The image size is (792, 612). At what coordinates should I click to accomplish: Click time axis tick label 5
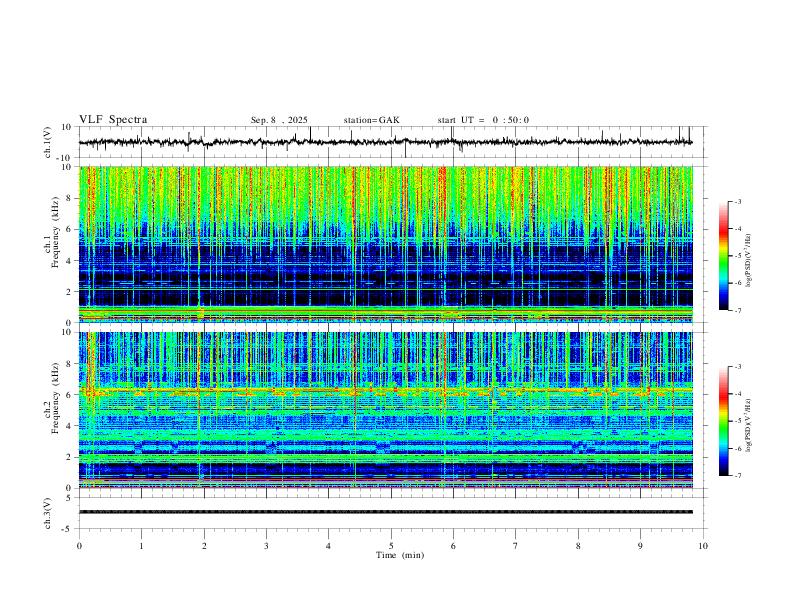391,546
